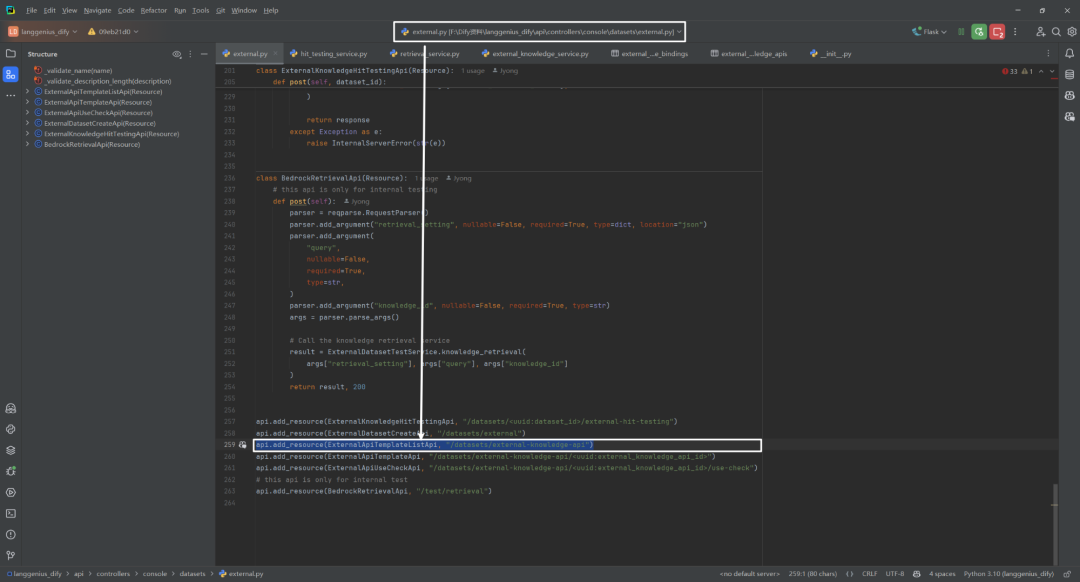Screen dimensions: 1080x582
Task: Open the Refactor menu
Action: (153, 10)
